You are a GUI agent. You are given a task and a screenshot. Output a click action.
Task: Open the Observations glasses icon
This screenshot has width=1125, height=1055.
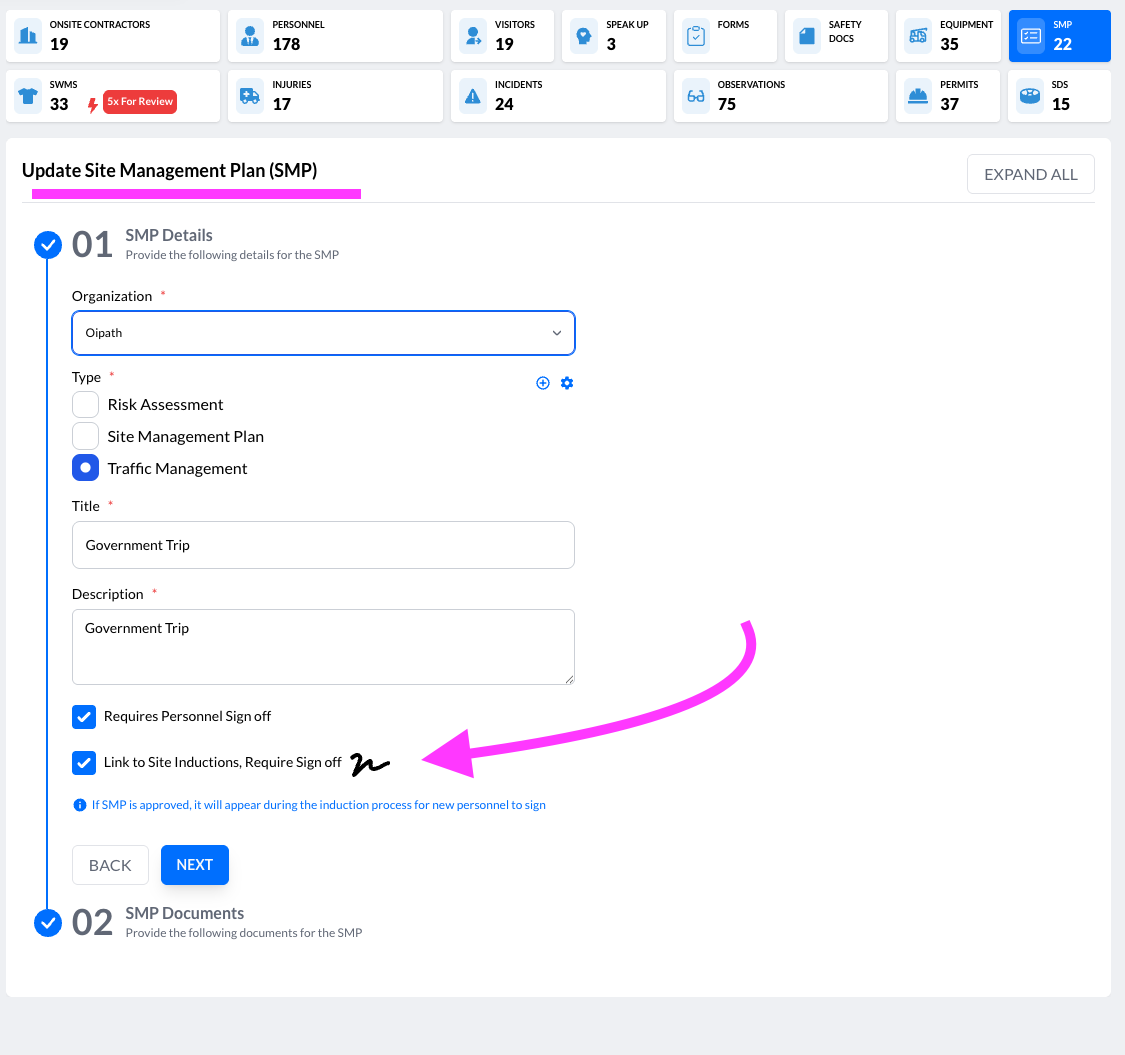click(695, 96)
